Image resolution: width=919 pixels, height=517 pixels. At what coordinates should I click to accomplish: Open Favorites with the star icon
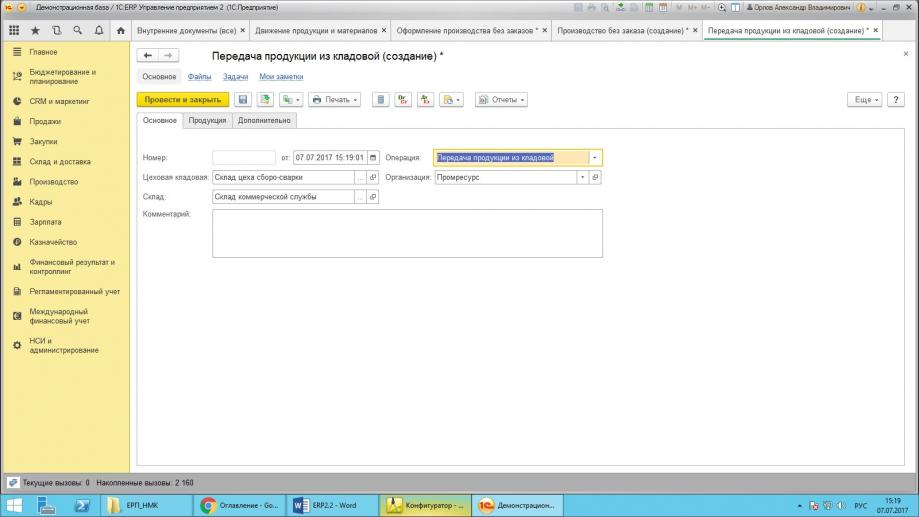coord(35,31)
